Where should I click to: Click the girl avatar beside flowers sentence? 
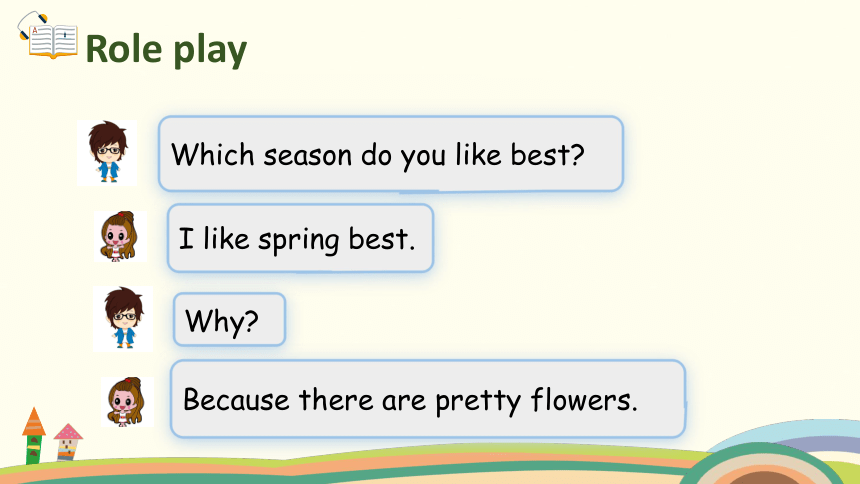[127, 402]
